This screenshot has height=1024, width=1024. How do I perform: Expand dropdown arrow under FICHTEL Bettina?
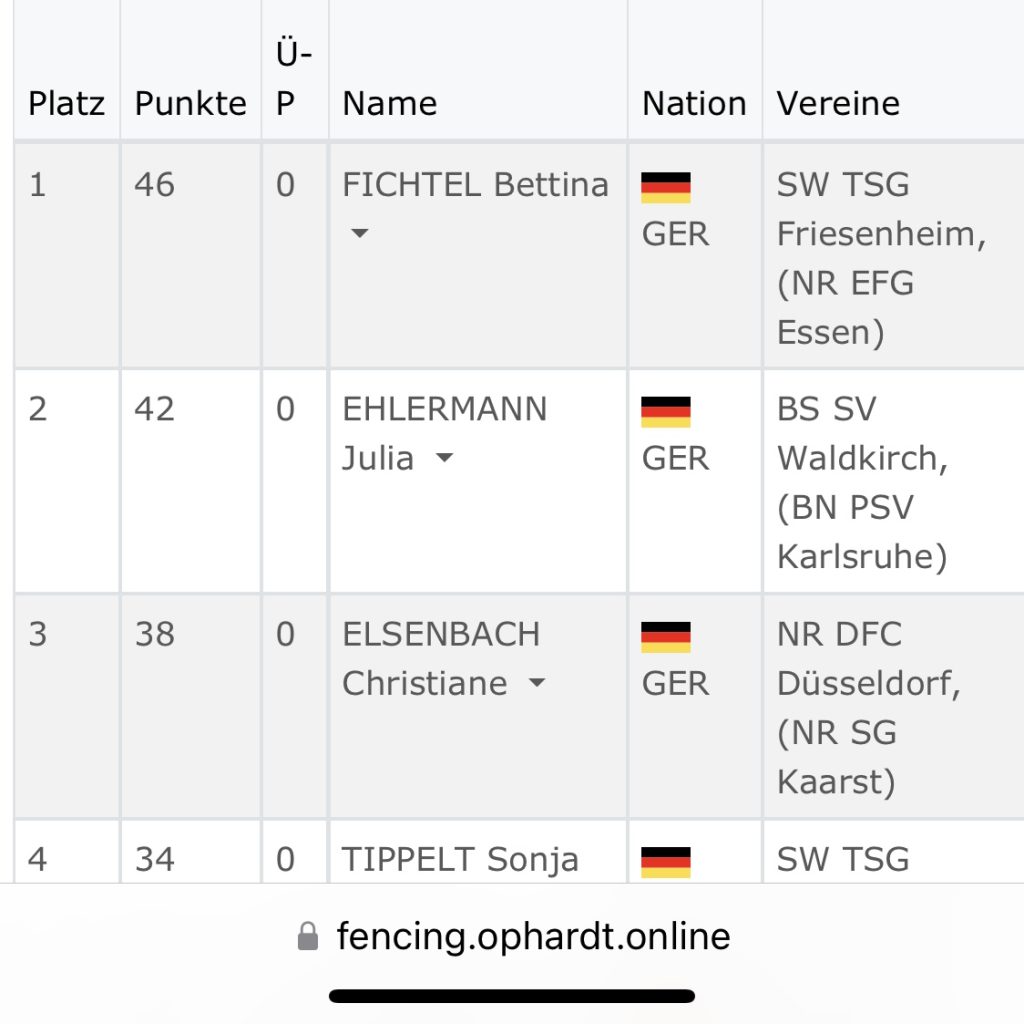click(x=359, y=233)
